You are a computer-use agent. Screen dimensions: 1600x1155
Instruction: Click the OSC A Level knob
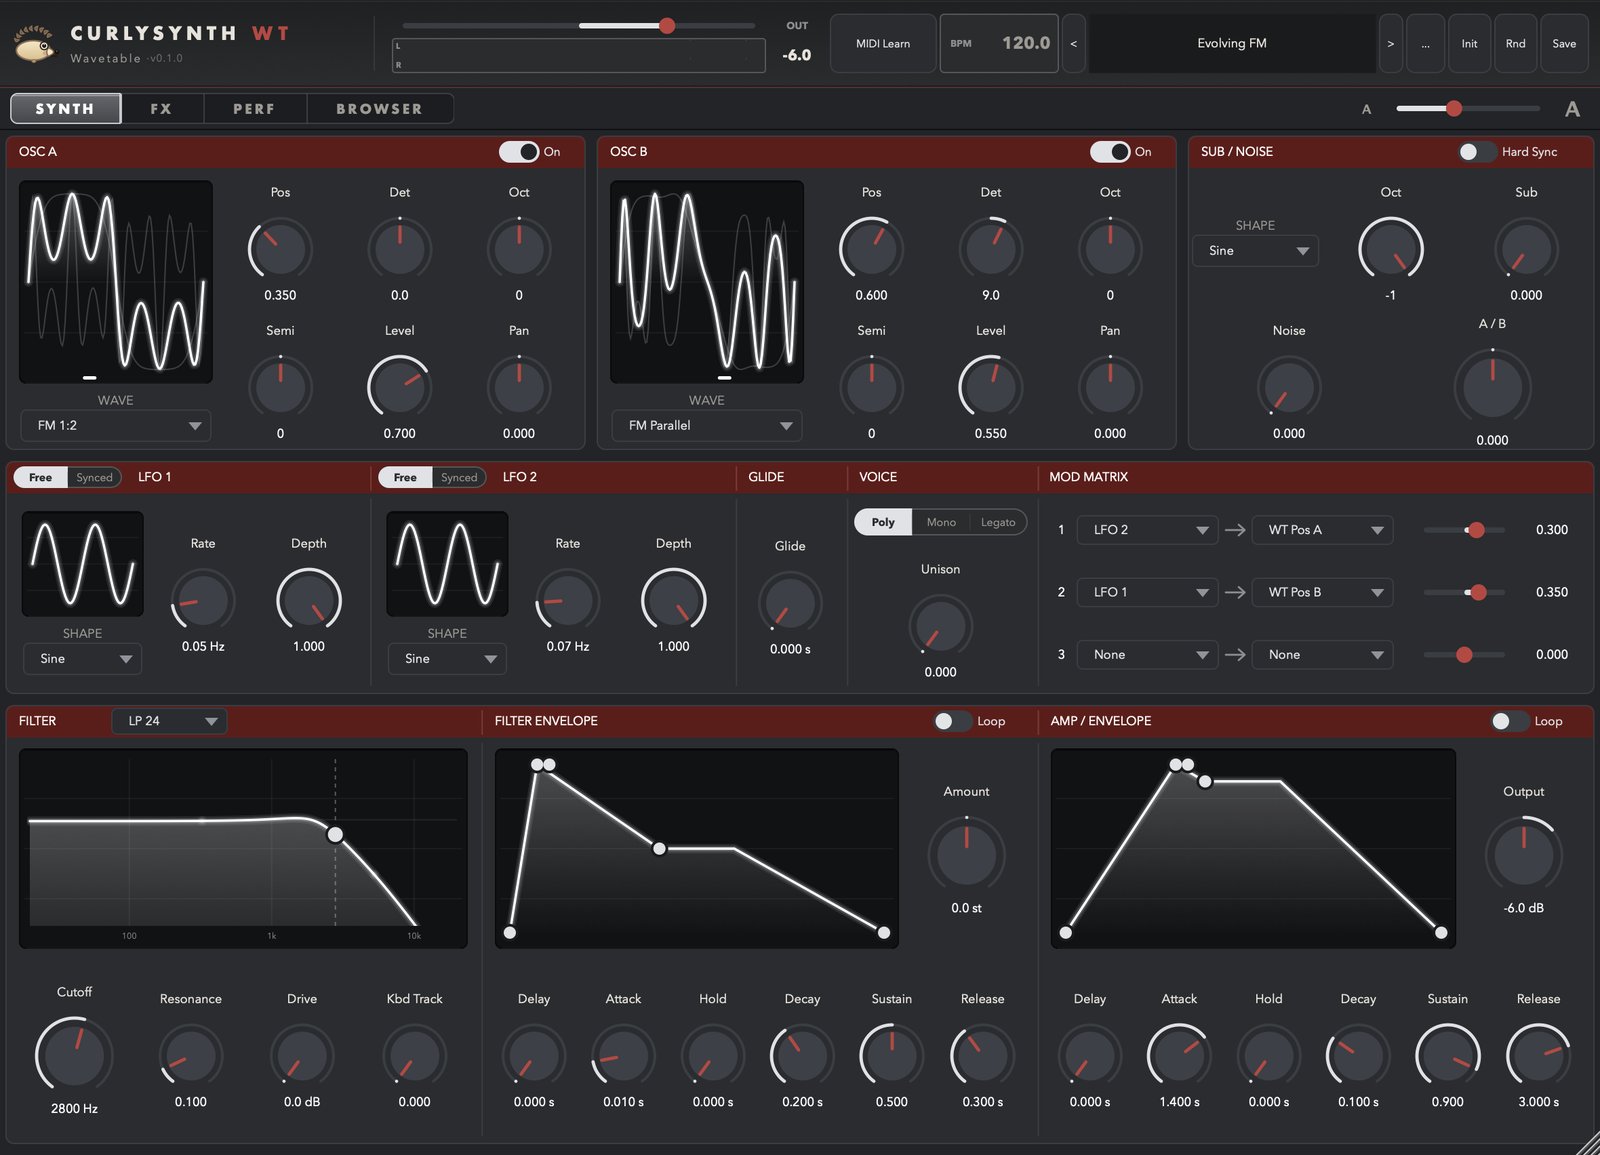(x=399, y=387)
